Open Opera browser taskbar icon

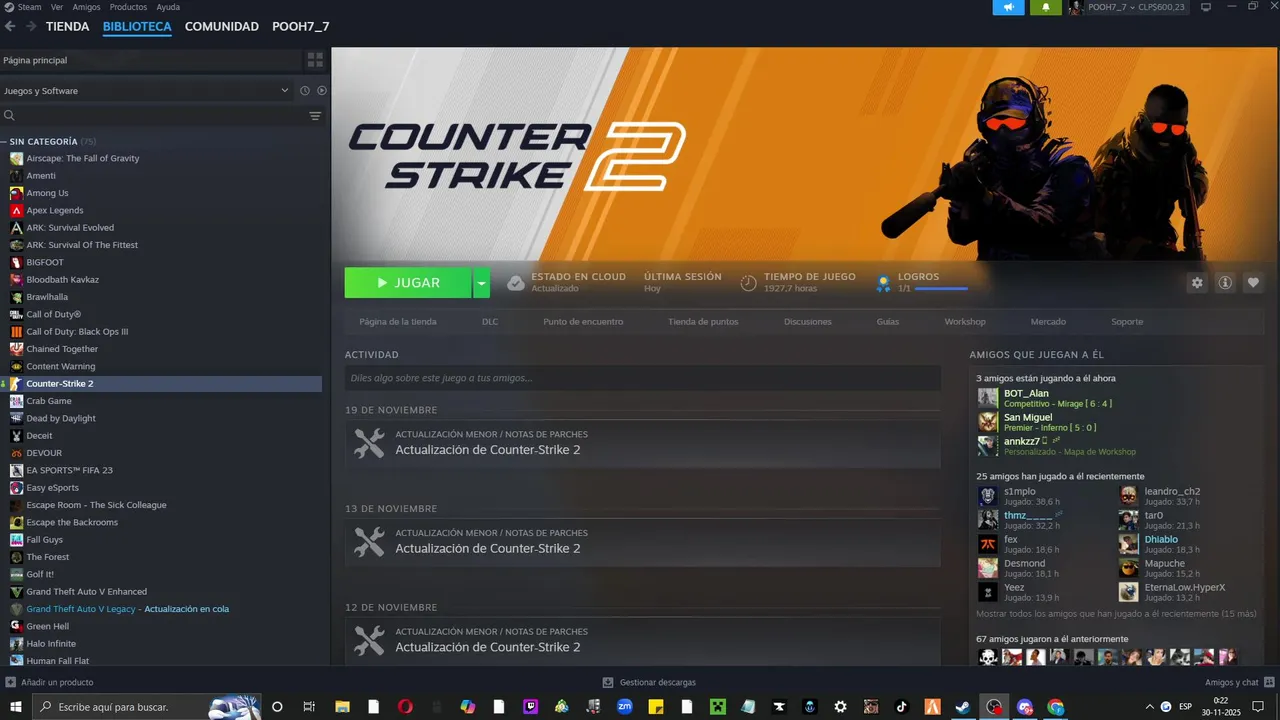(405, 707)
